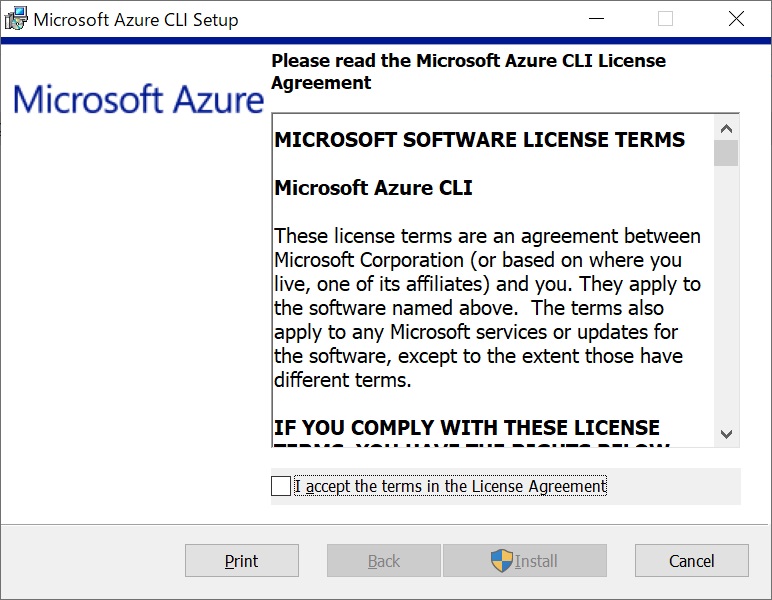Click the installer icon in the title bar

click(x=17, y=18)
